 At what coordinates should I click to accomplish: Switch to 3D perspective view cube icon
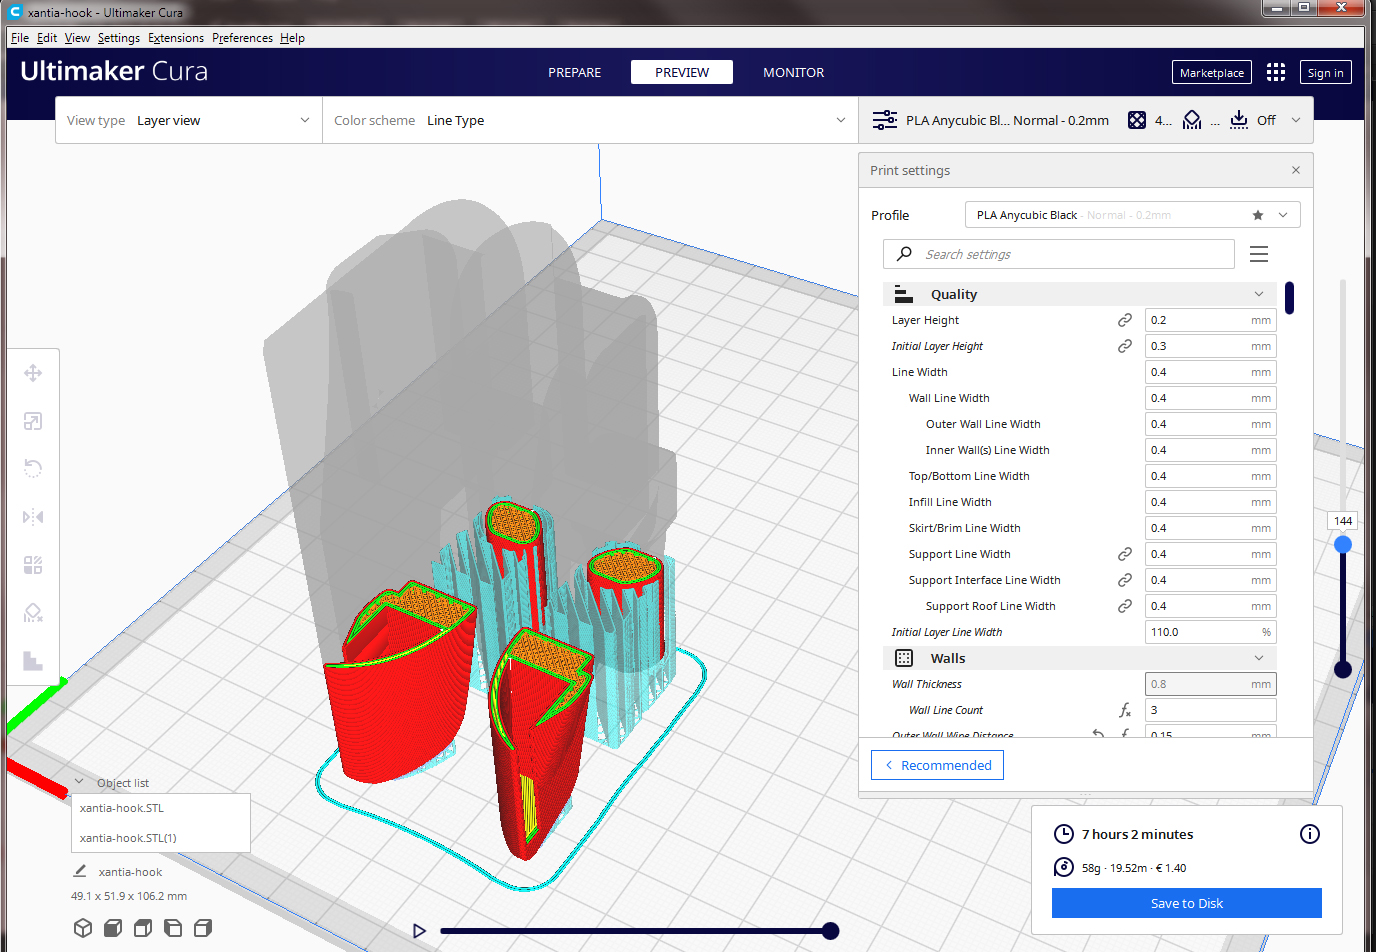83,928
